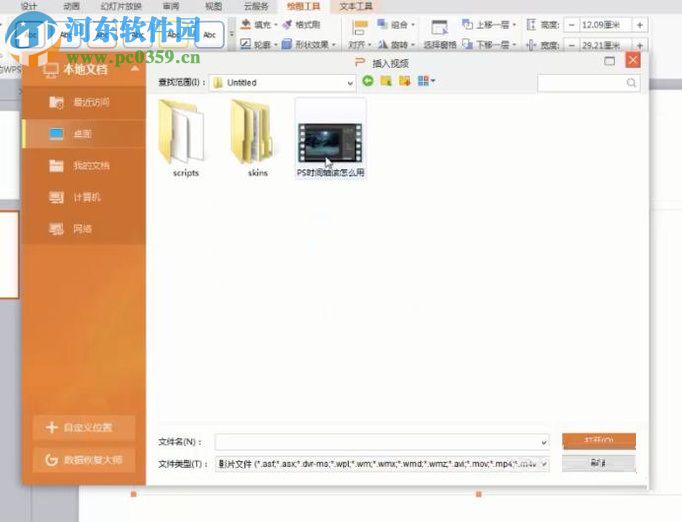682x522 pixels.
Task: Click the width value field 29.21厘米
Action: click(605, 45)
